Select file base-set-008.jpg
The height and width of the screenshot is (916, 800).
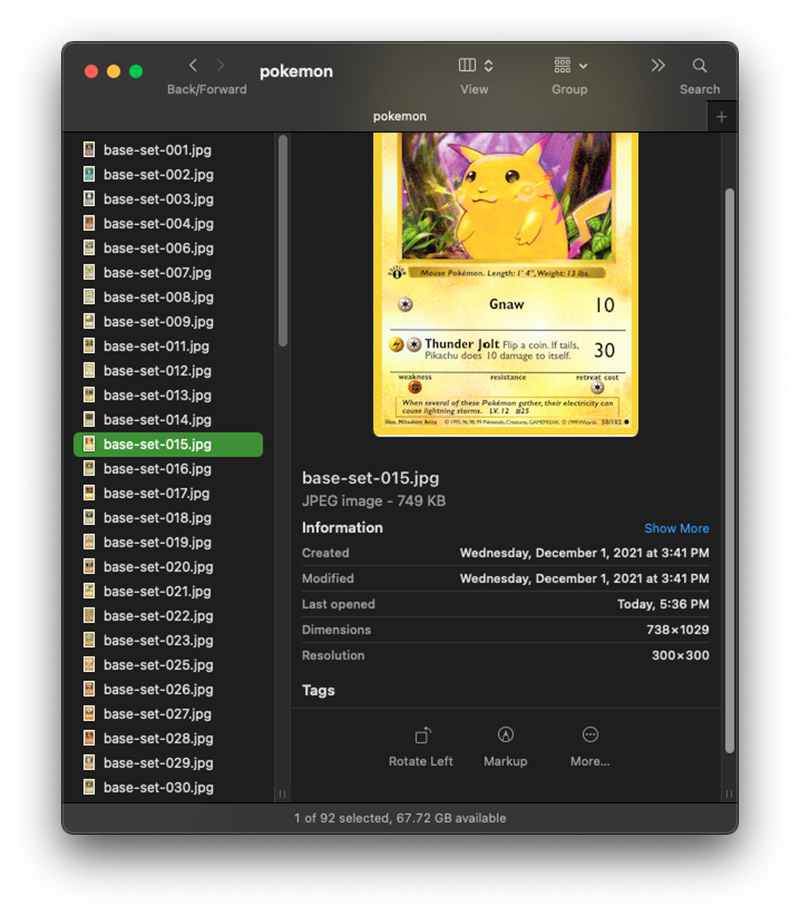168,297
